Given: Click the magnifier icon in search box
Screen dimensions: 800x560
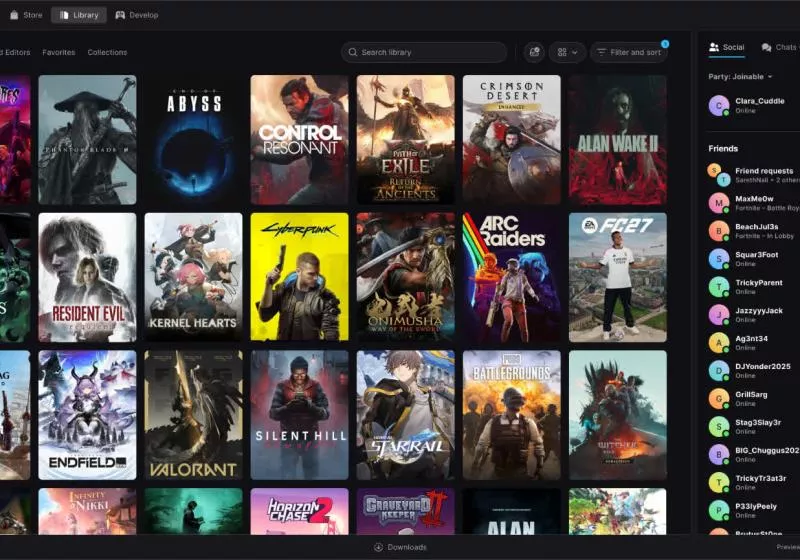Looking at the screenshot, I should (353, 52).
